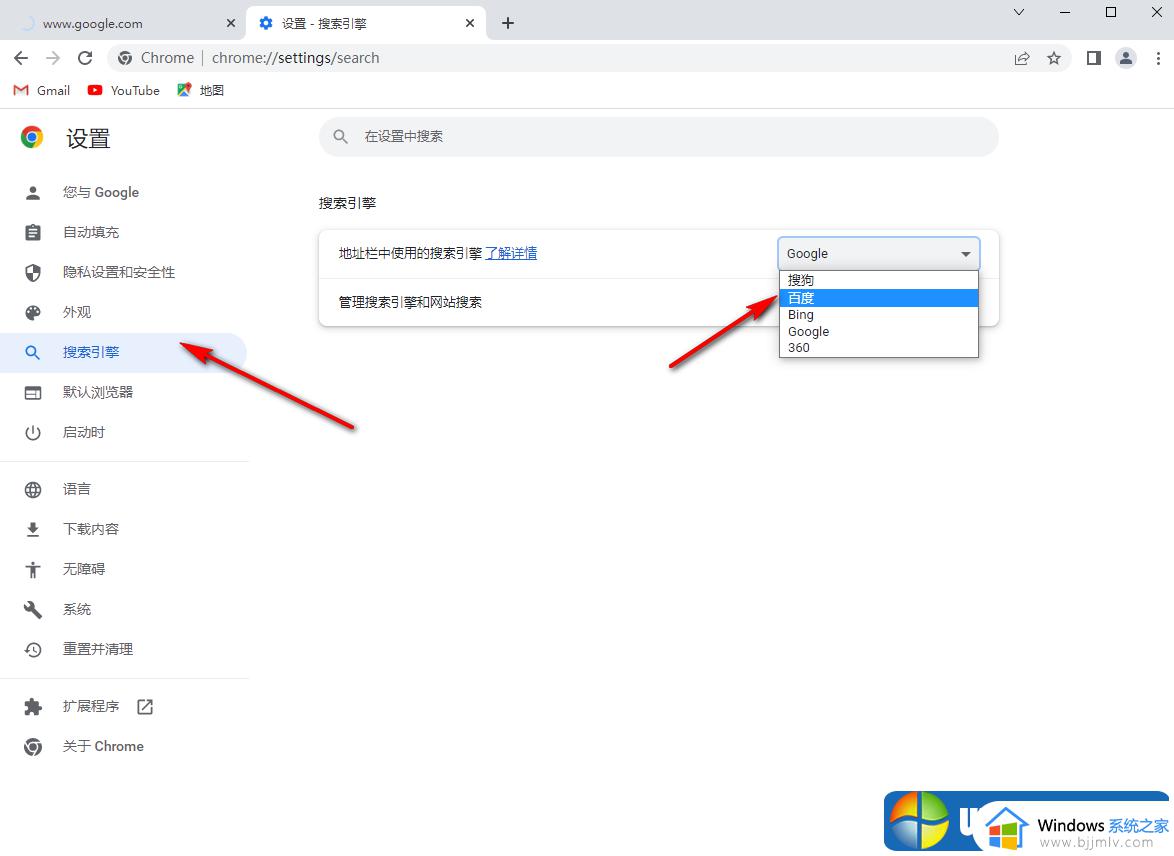
Task: Open 扩展程序 in the sidebar
Action: [124, 707]
